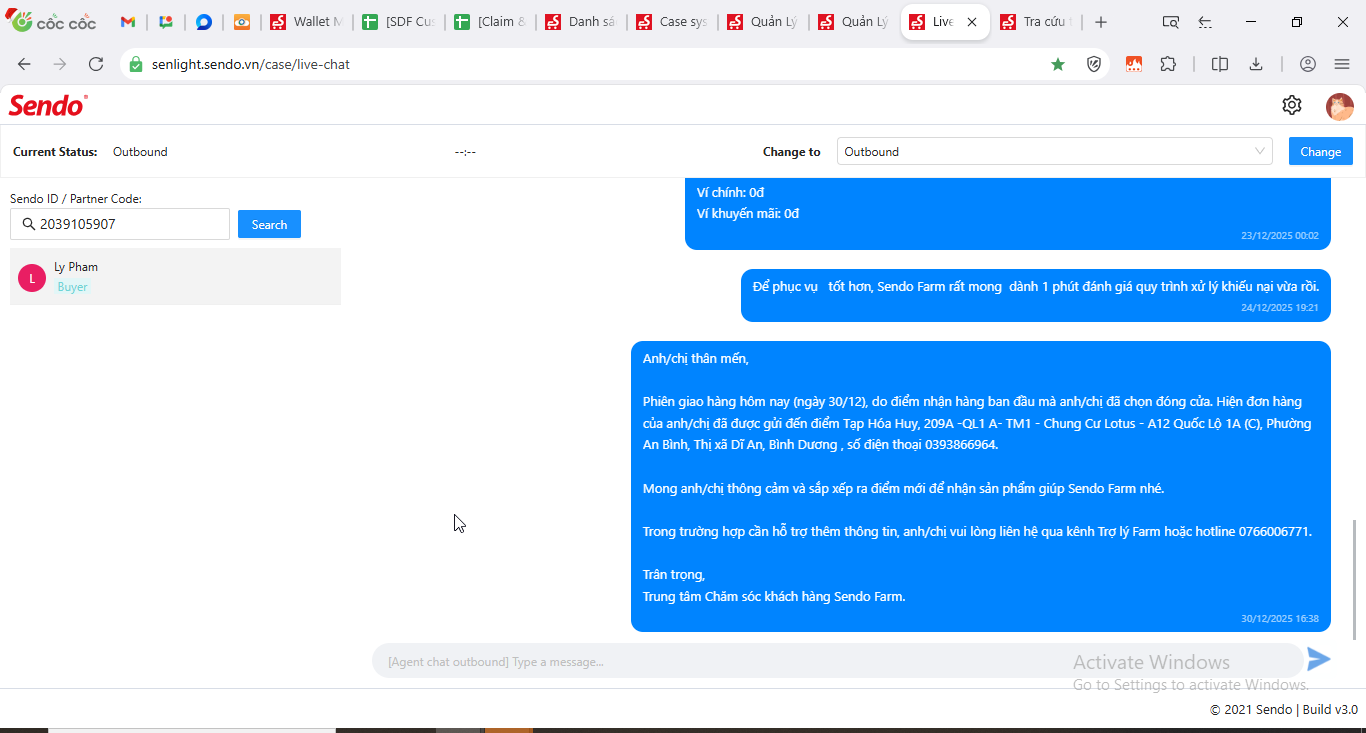Click the Ví khuyến mãi balance message
The image size is (1366, 733).
click(x=748, y=213)
